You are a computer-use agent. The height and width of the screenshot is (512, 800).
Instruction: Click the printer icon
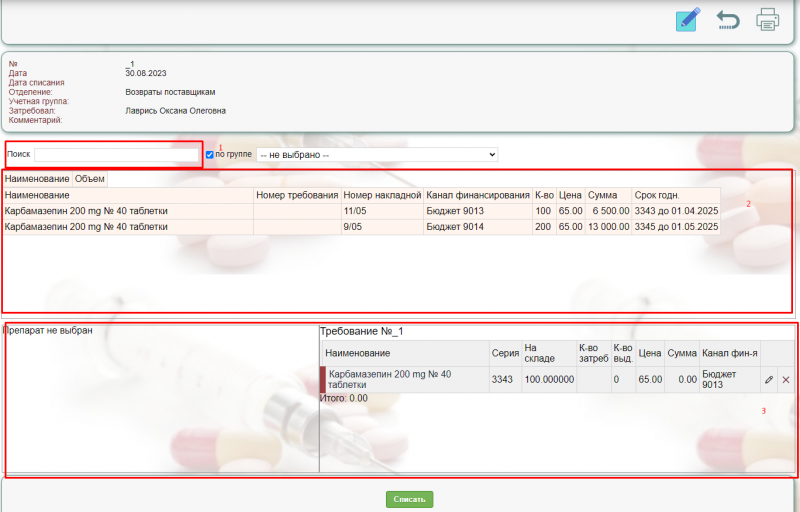[767, 20]
